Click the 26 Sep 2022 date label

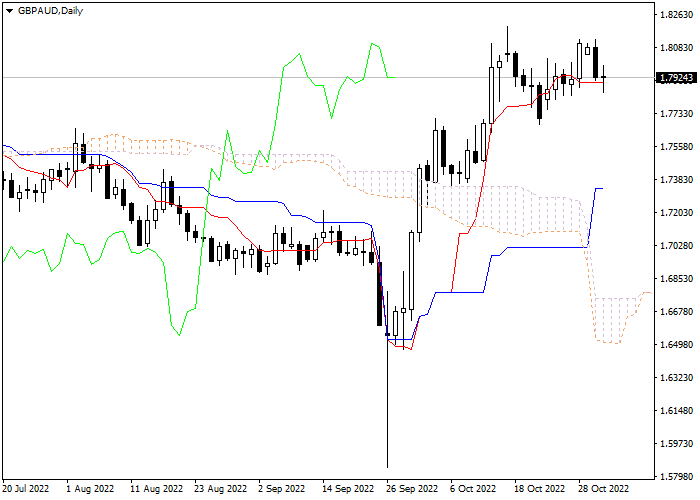point(412,489)
